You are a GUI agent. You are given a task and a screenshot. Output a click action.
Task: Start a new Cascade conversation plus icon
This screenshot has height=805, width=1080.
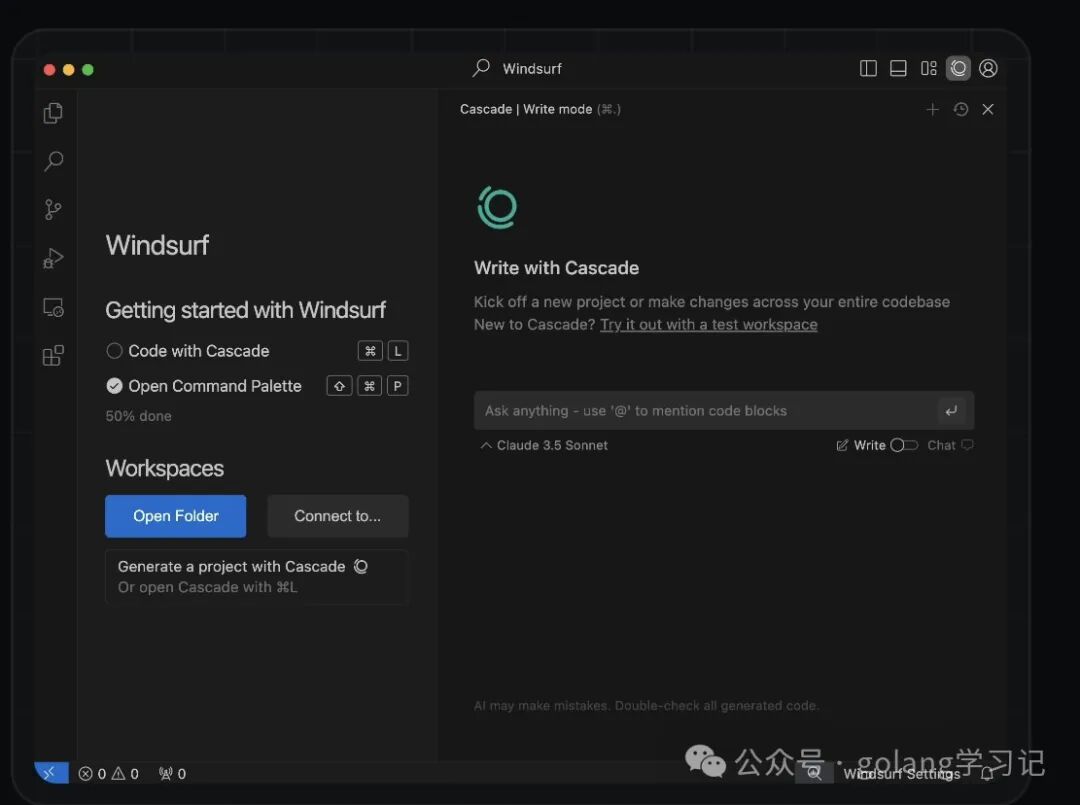pos(932,109)
